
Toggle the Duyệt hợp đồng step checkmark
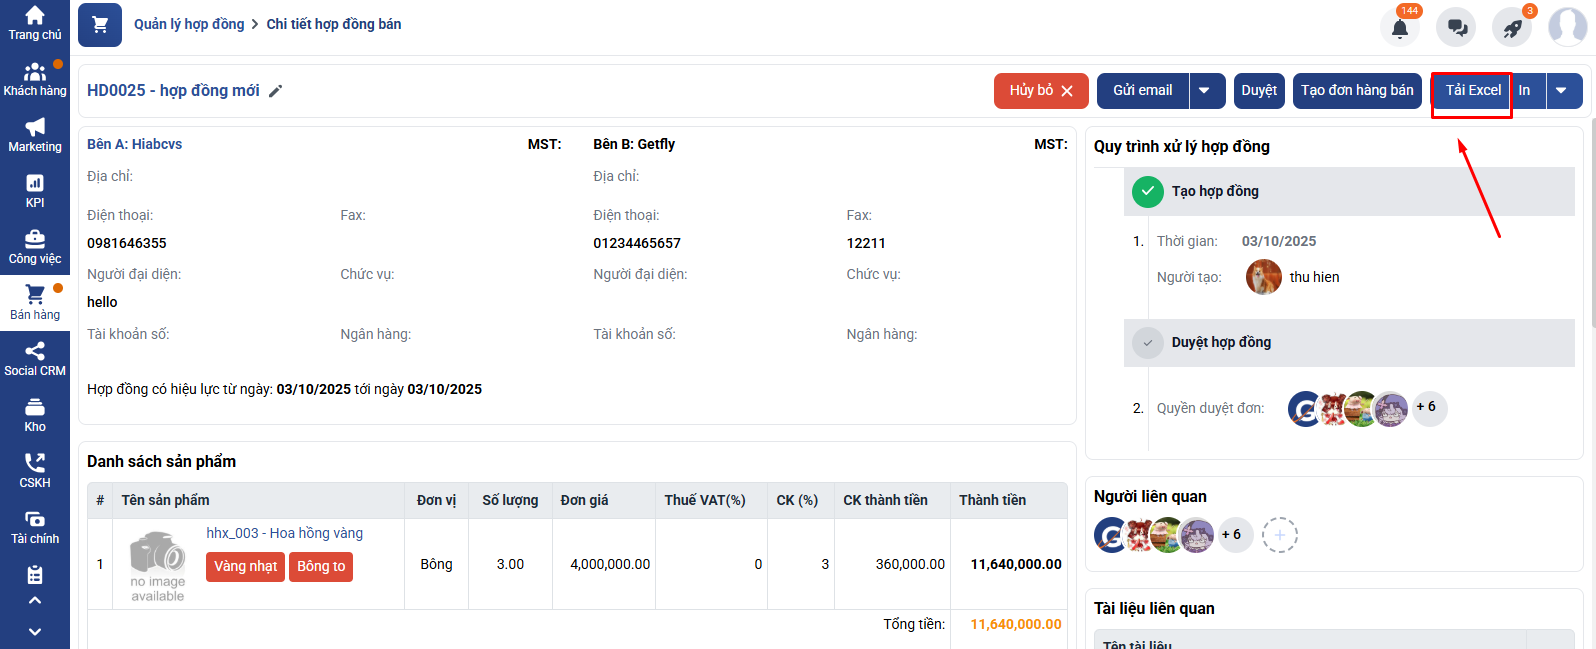click(1147, 342)
